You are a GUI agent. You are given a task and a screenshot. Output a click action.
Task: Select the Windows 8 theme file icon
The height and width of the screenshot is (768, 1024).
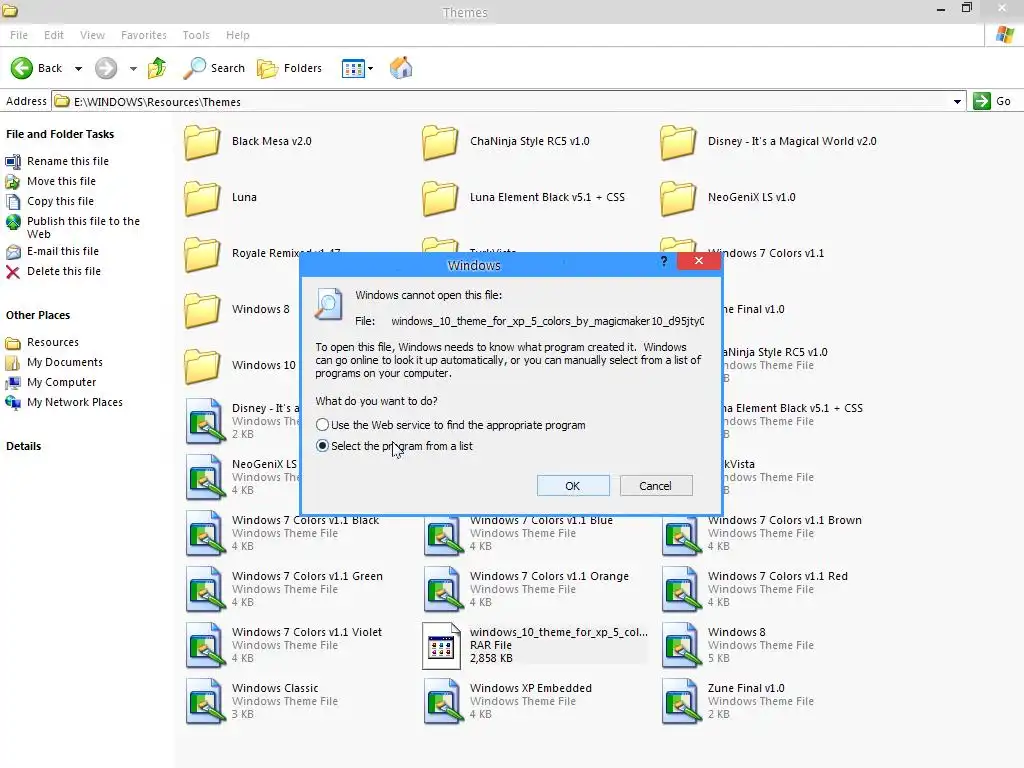[x=680, y=646]
